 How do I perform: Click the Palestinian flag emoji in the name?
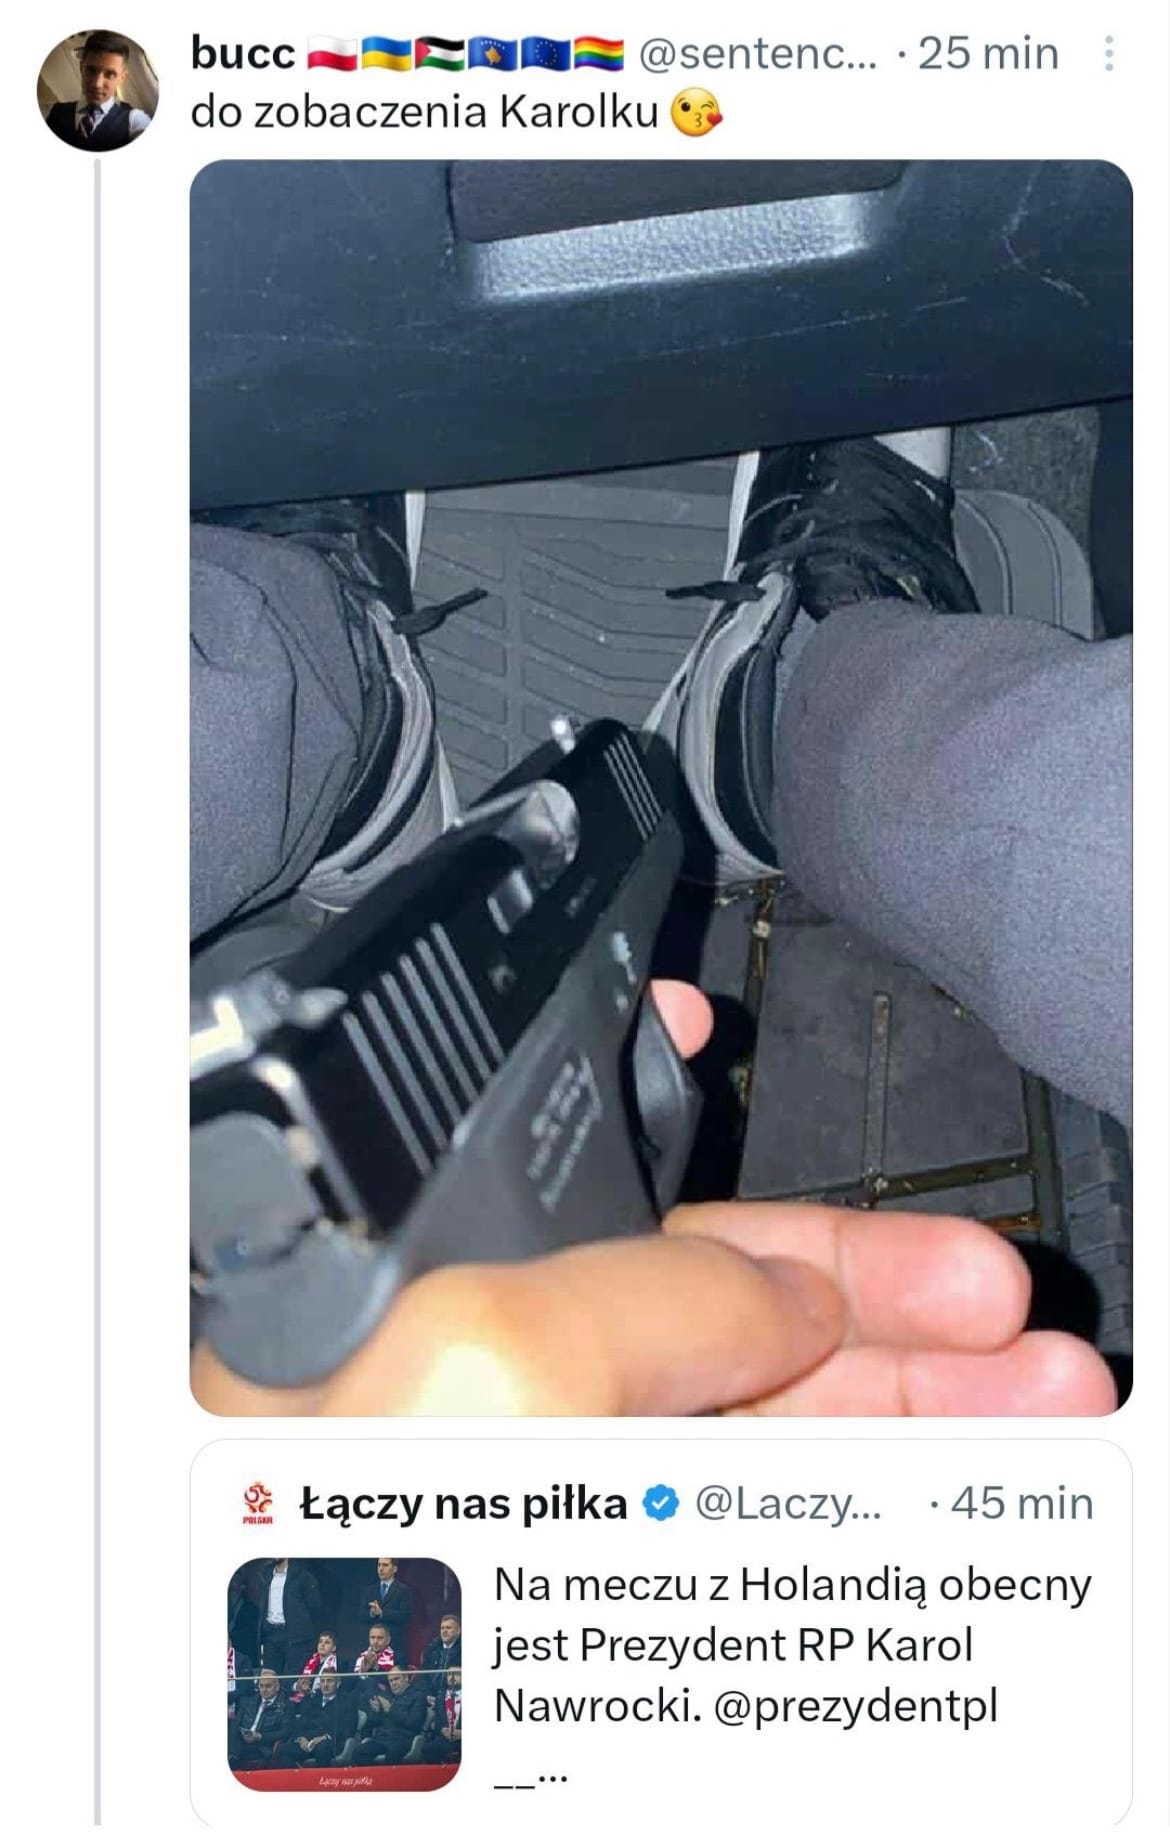[438, 55]
